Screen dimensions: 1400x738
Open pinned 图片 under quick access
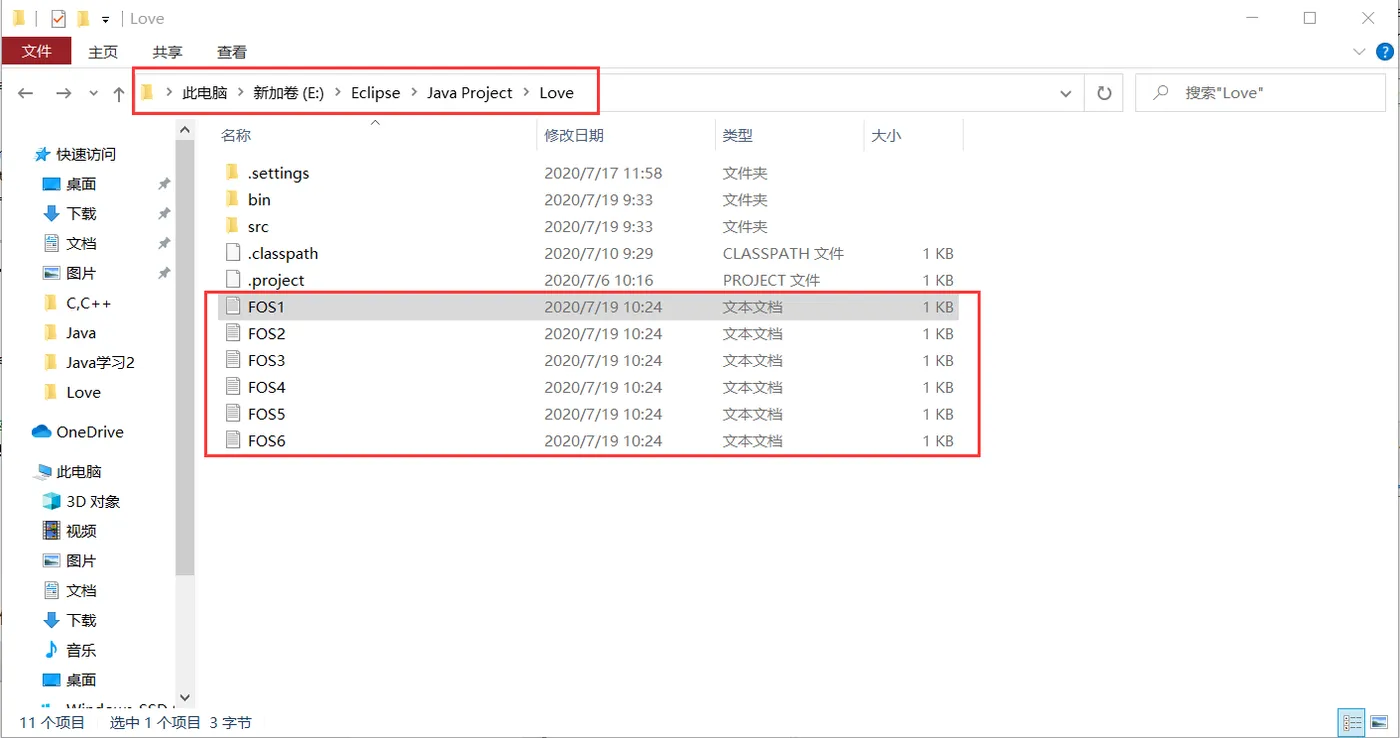(x=81, y=273)
